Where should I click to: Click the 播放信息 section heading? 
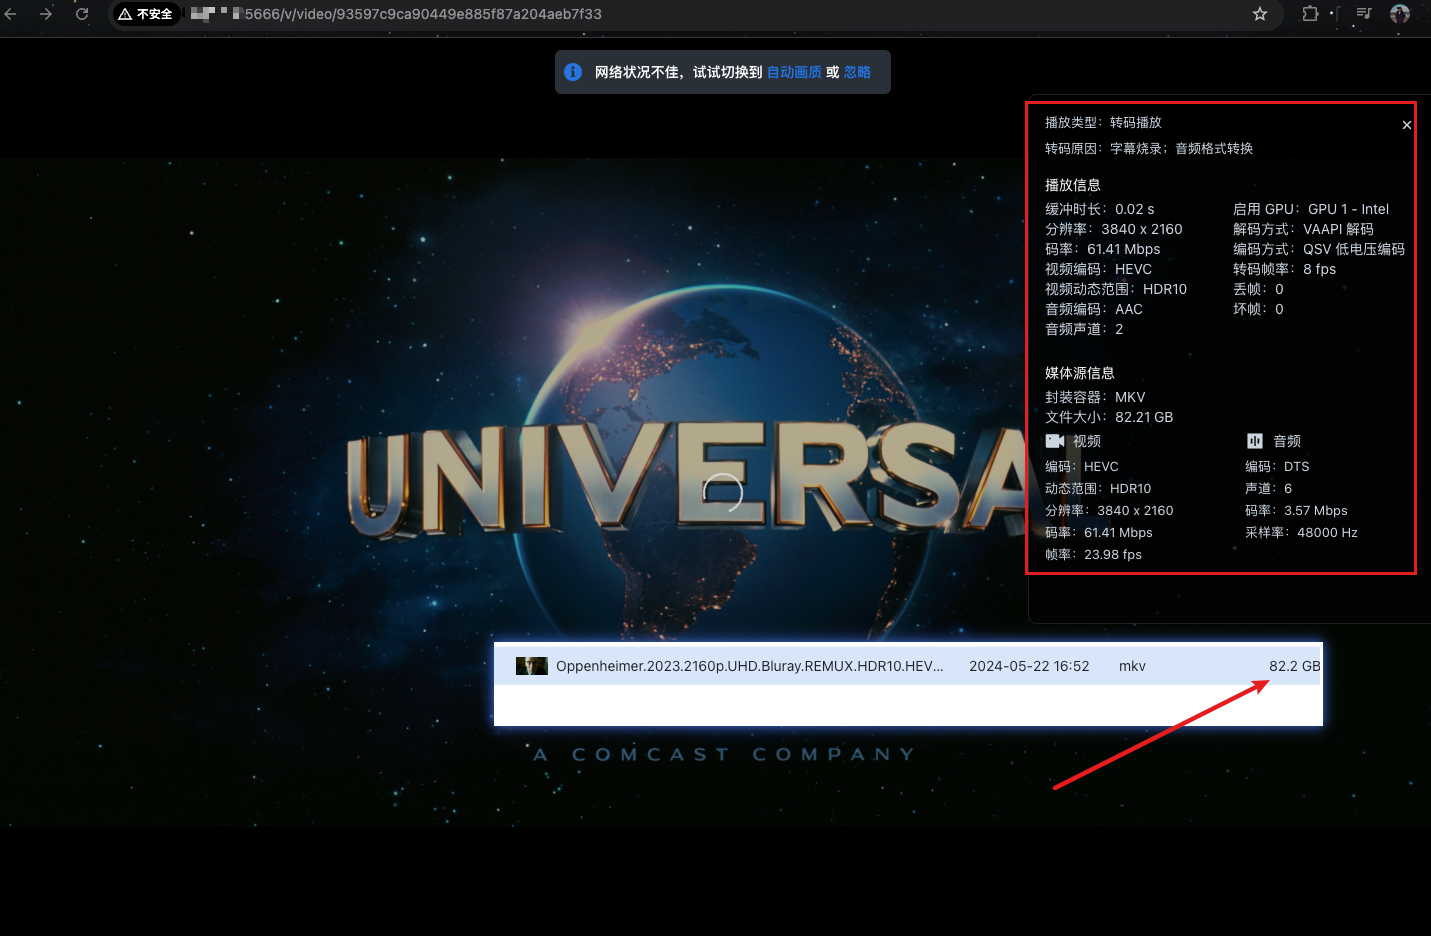(x=1073, y=185)
